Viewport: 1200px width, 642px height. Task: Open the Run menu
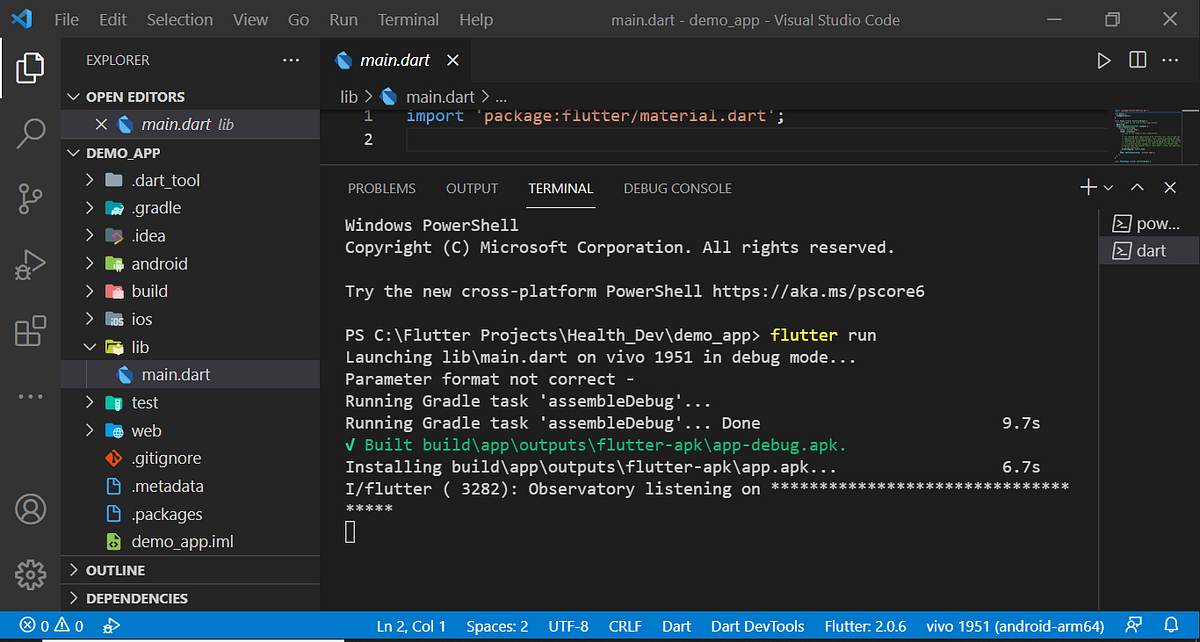tap(343, 20)
